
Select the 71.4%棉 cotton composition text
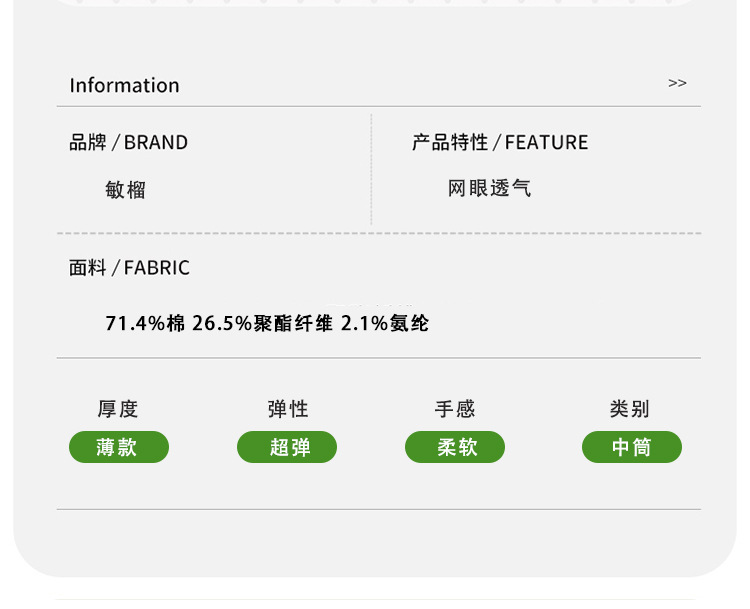[145, 323]
